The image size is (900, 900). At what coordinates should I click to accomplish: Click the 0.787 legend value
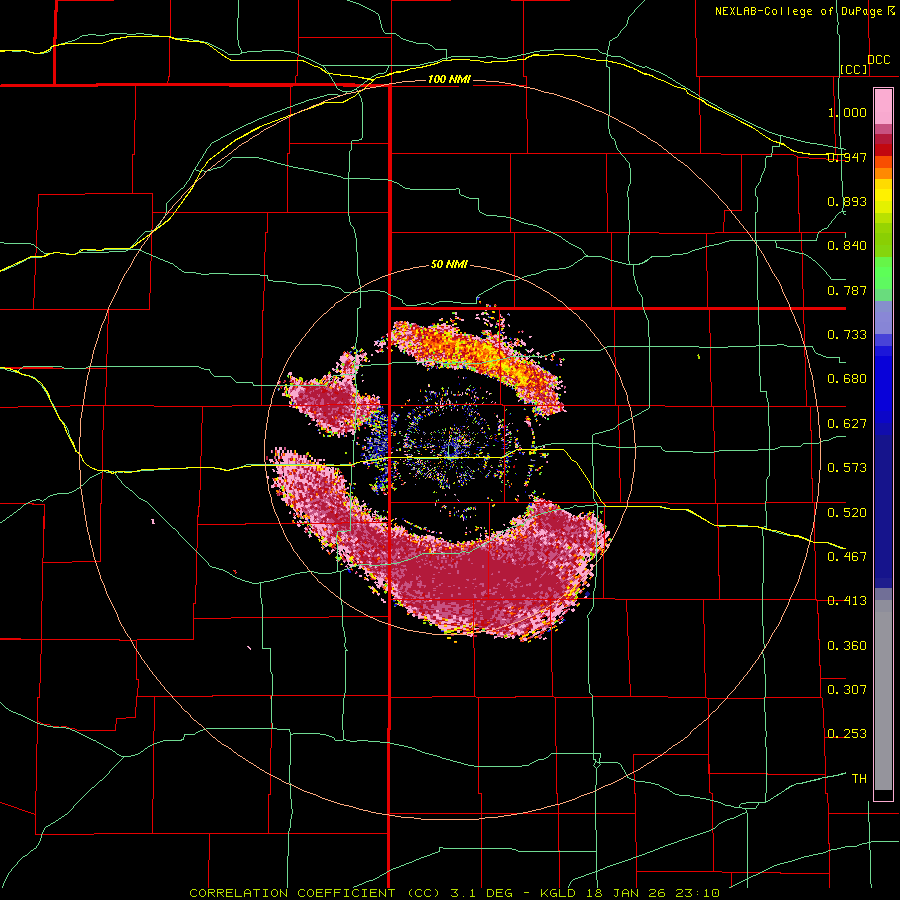tap(847, 290)
